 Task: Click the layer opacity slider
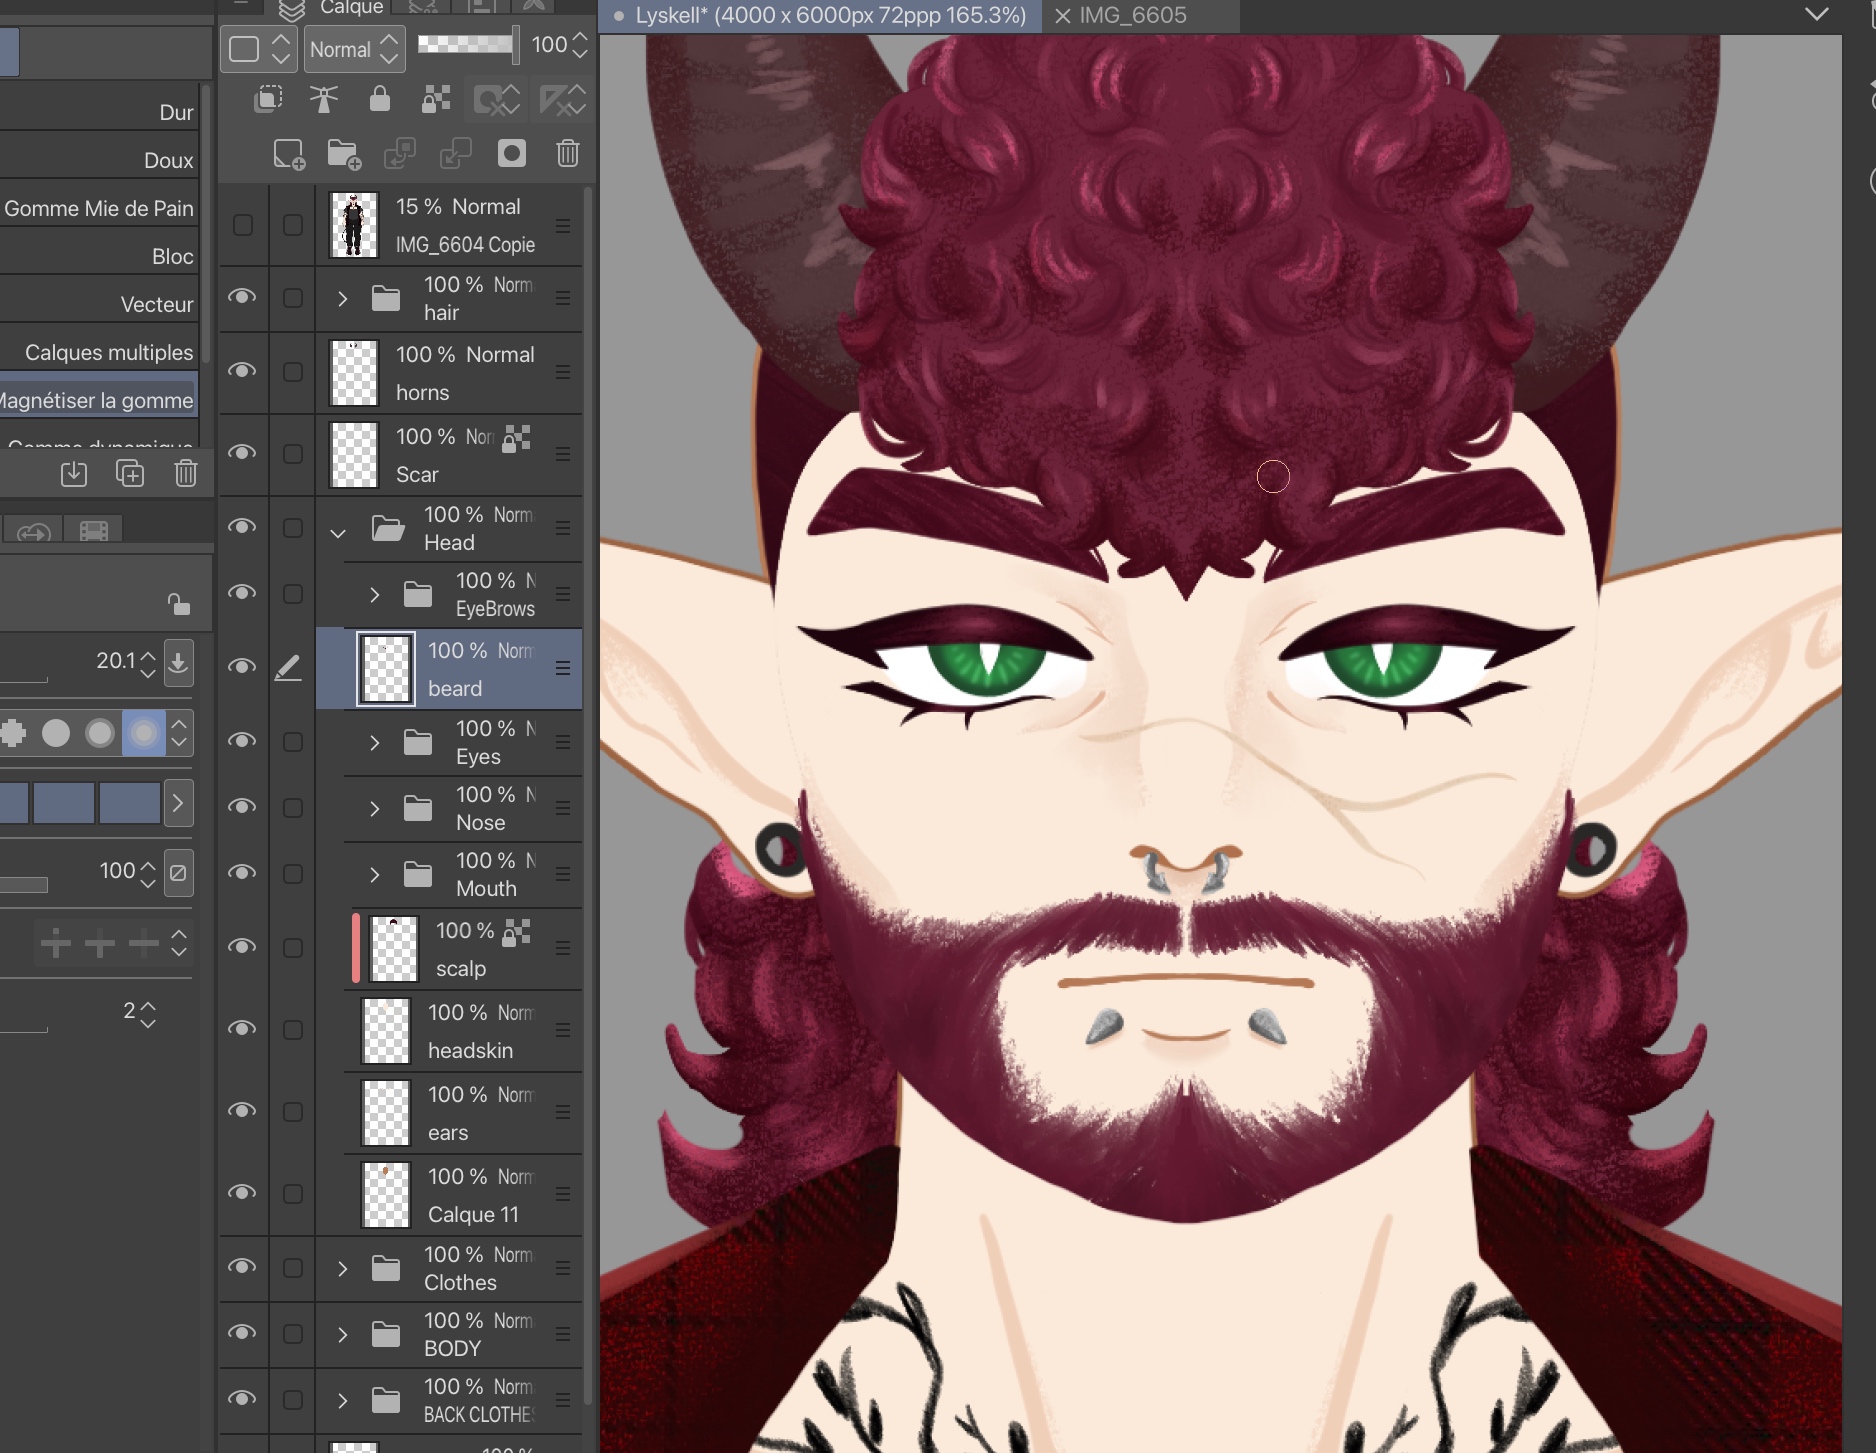466,44
